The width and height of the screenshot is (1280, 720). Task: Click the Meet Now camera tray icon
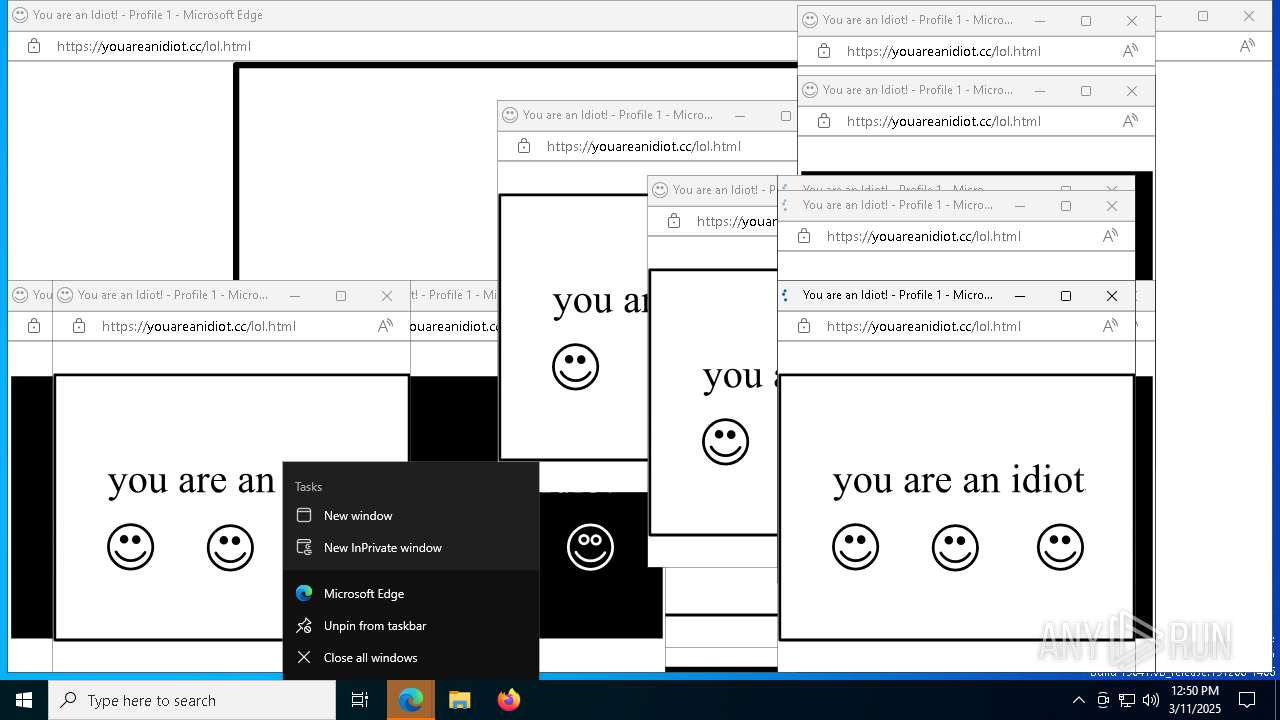pyautogui.click(x=1103, y=700)
